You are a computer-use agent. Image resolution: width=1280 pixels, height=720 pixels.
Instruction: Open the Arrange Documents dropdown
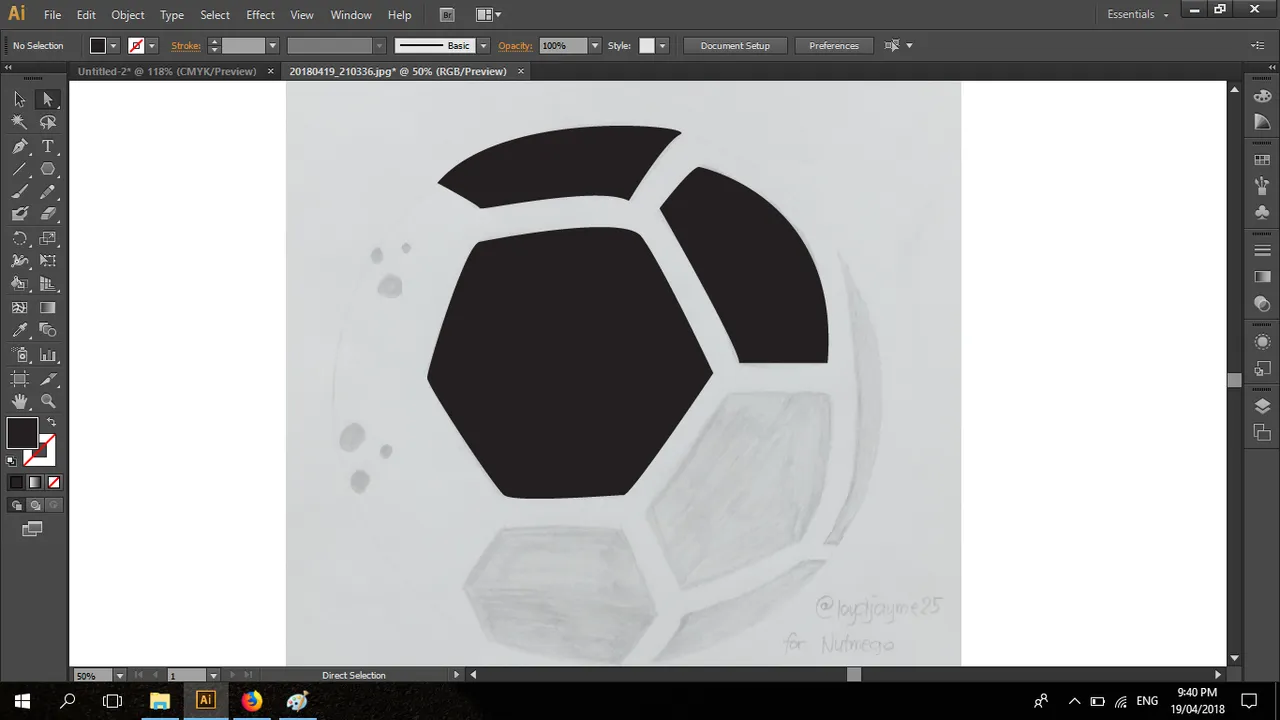click(488, 15)
